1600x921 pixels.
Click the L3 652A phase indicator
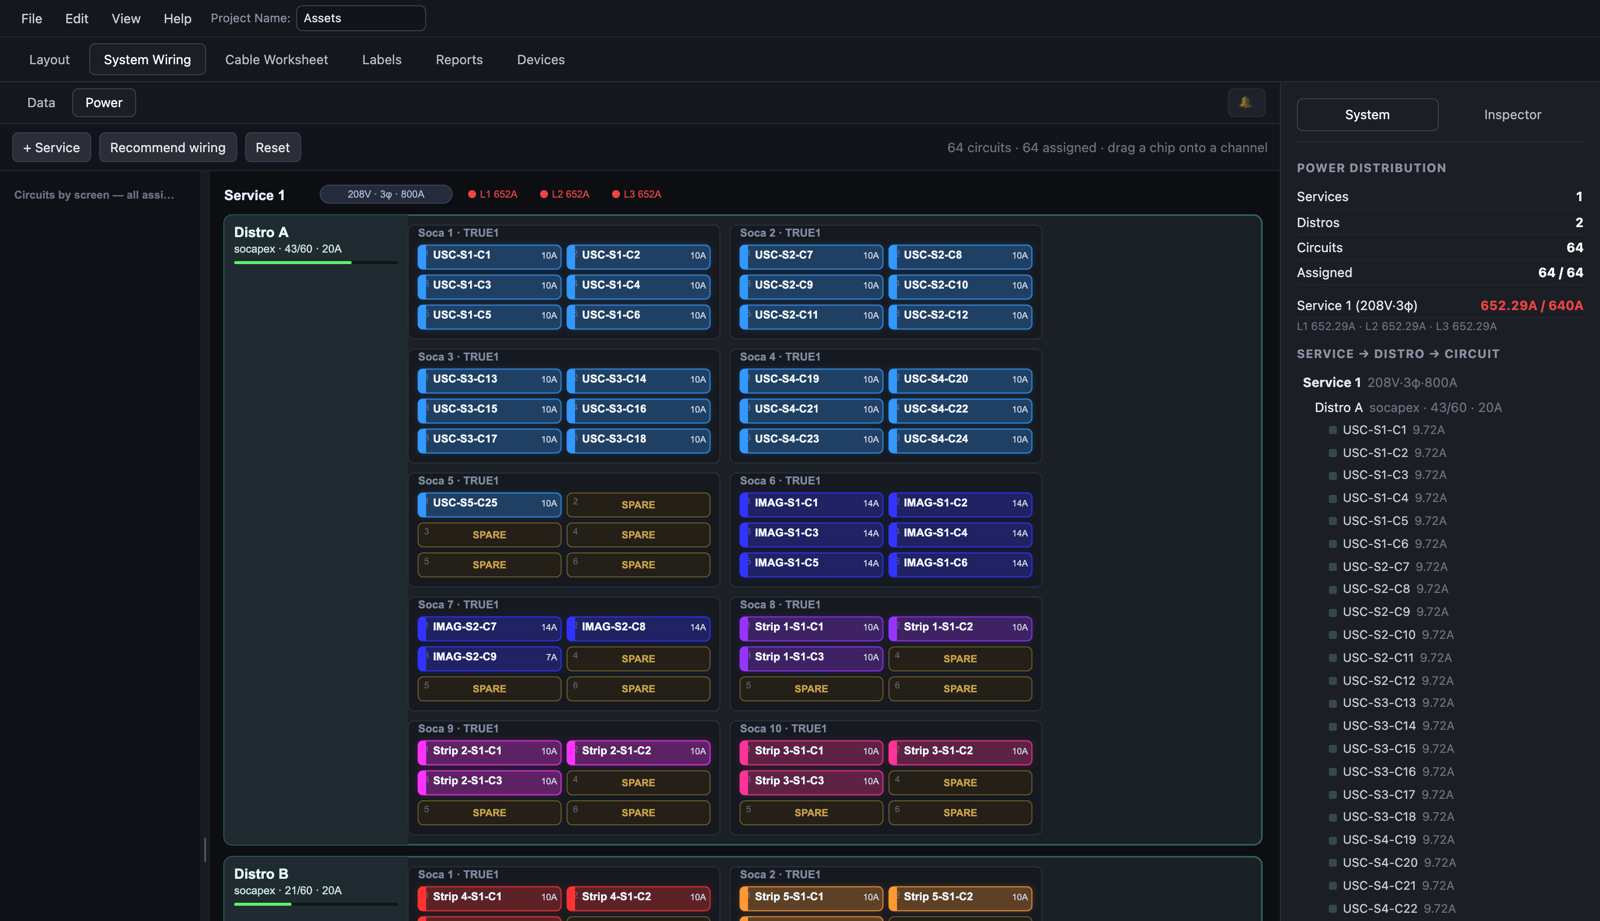click(636, 194)
